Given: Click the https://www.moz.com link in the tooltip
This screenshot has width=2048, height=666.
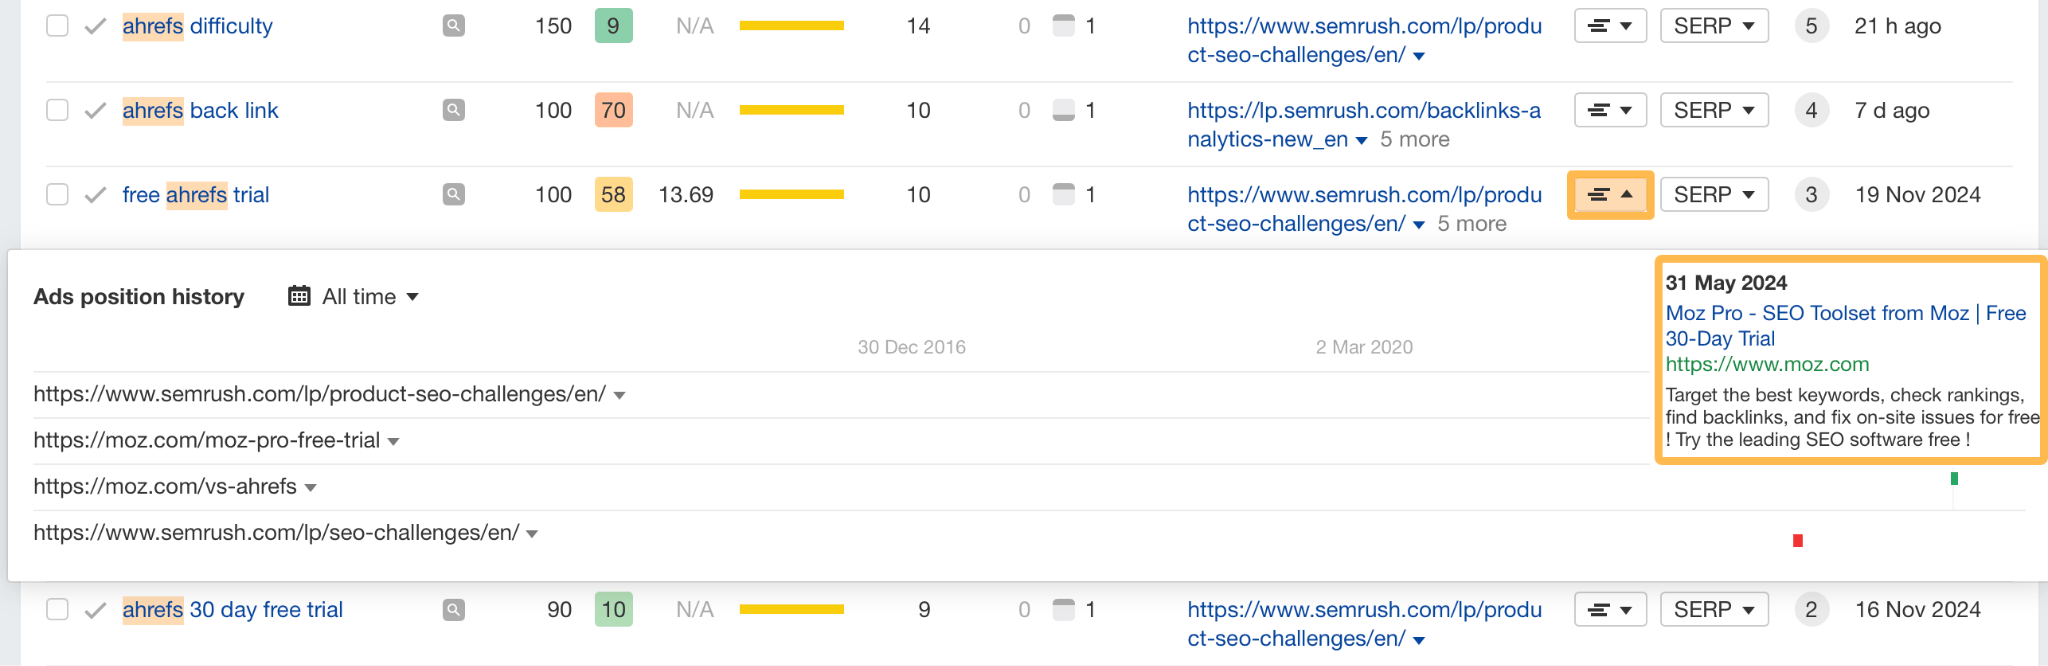Looking at the screenshot, I should [x=1767, y=364].
